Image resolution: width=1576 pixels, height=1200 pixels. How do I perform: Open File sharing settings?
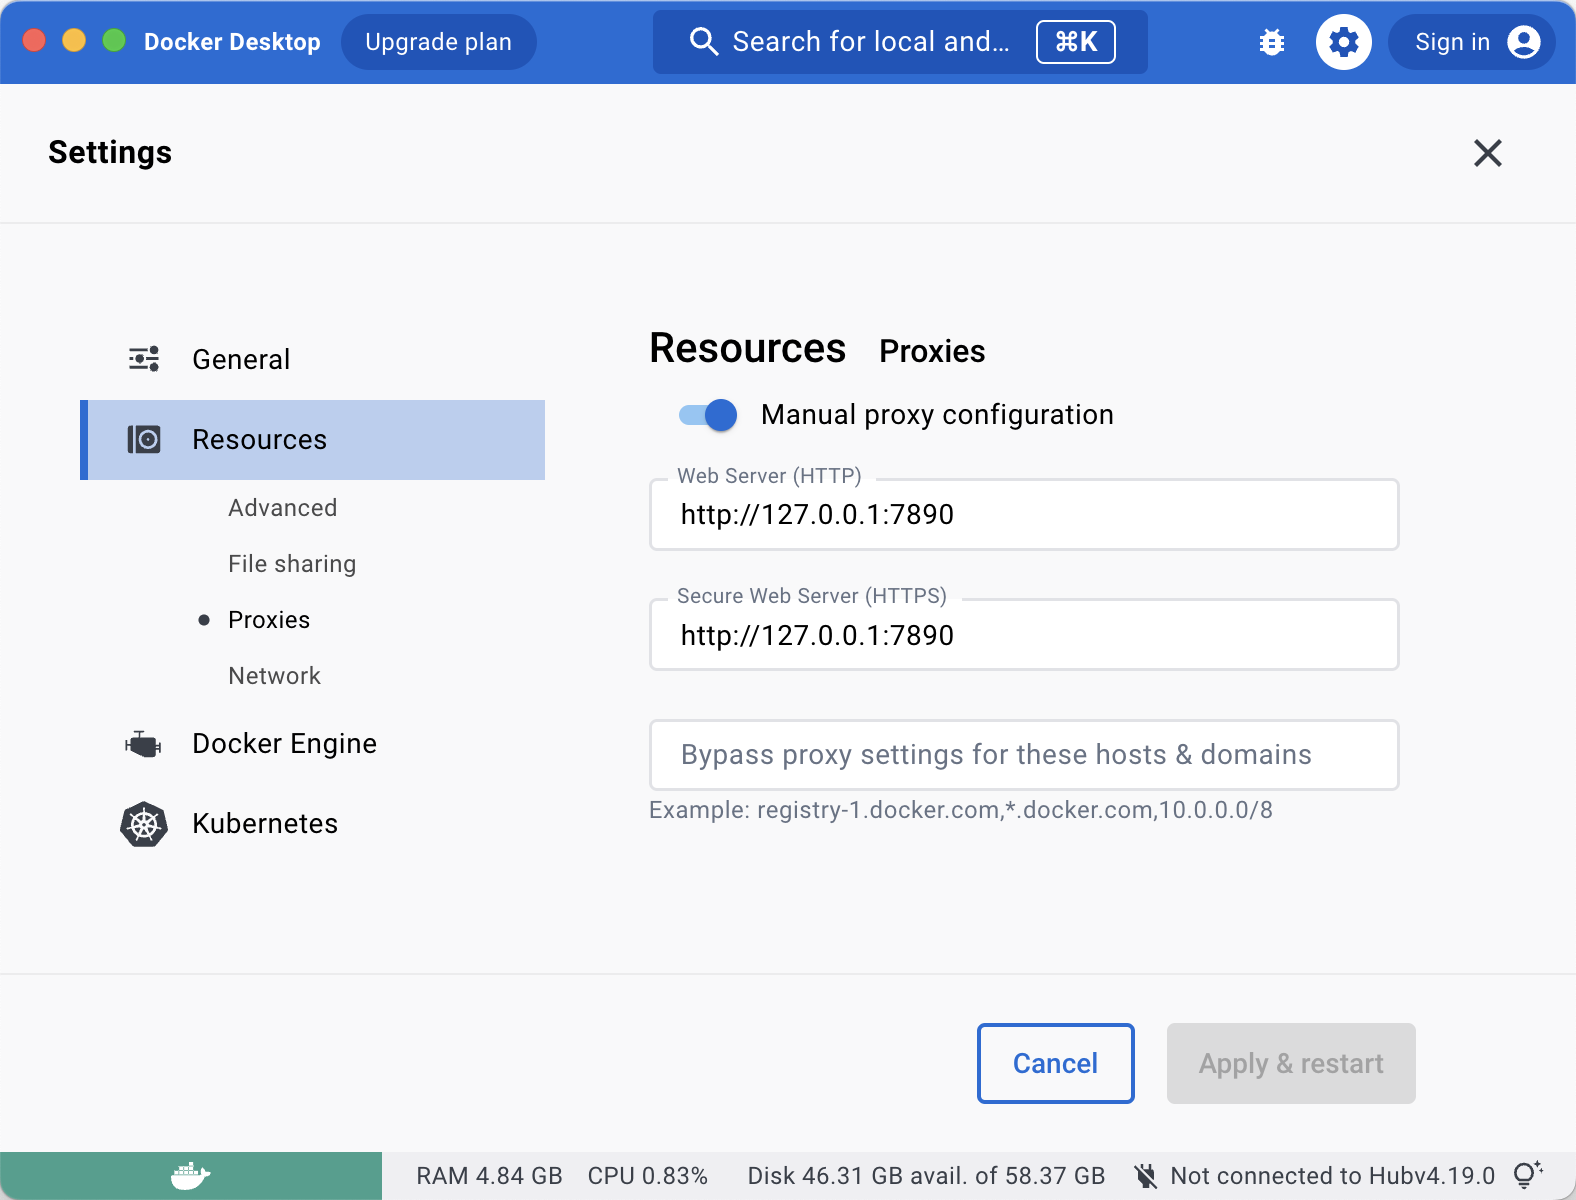(291, 564)
